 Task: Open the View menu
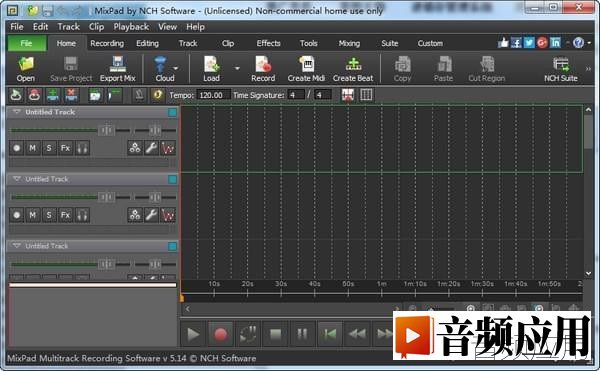tap(168, 27)
